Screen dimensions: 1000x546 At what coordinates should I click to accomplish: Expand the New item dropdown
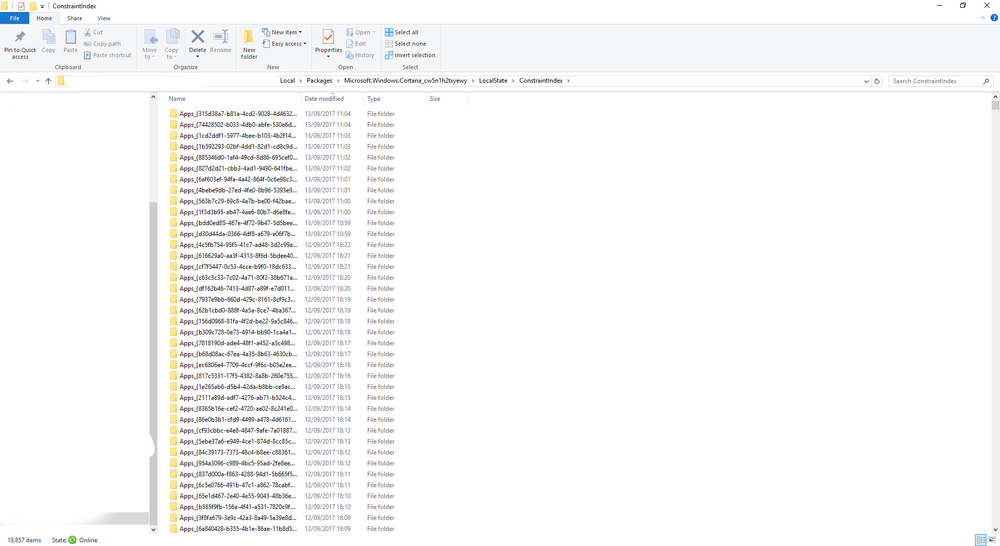282,33
